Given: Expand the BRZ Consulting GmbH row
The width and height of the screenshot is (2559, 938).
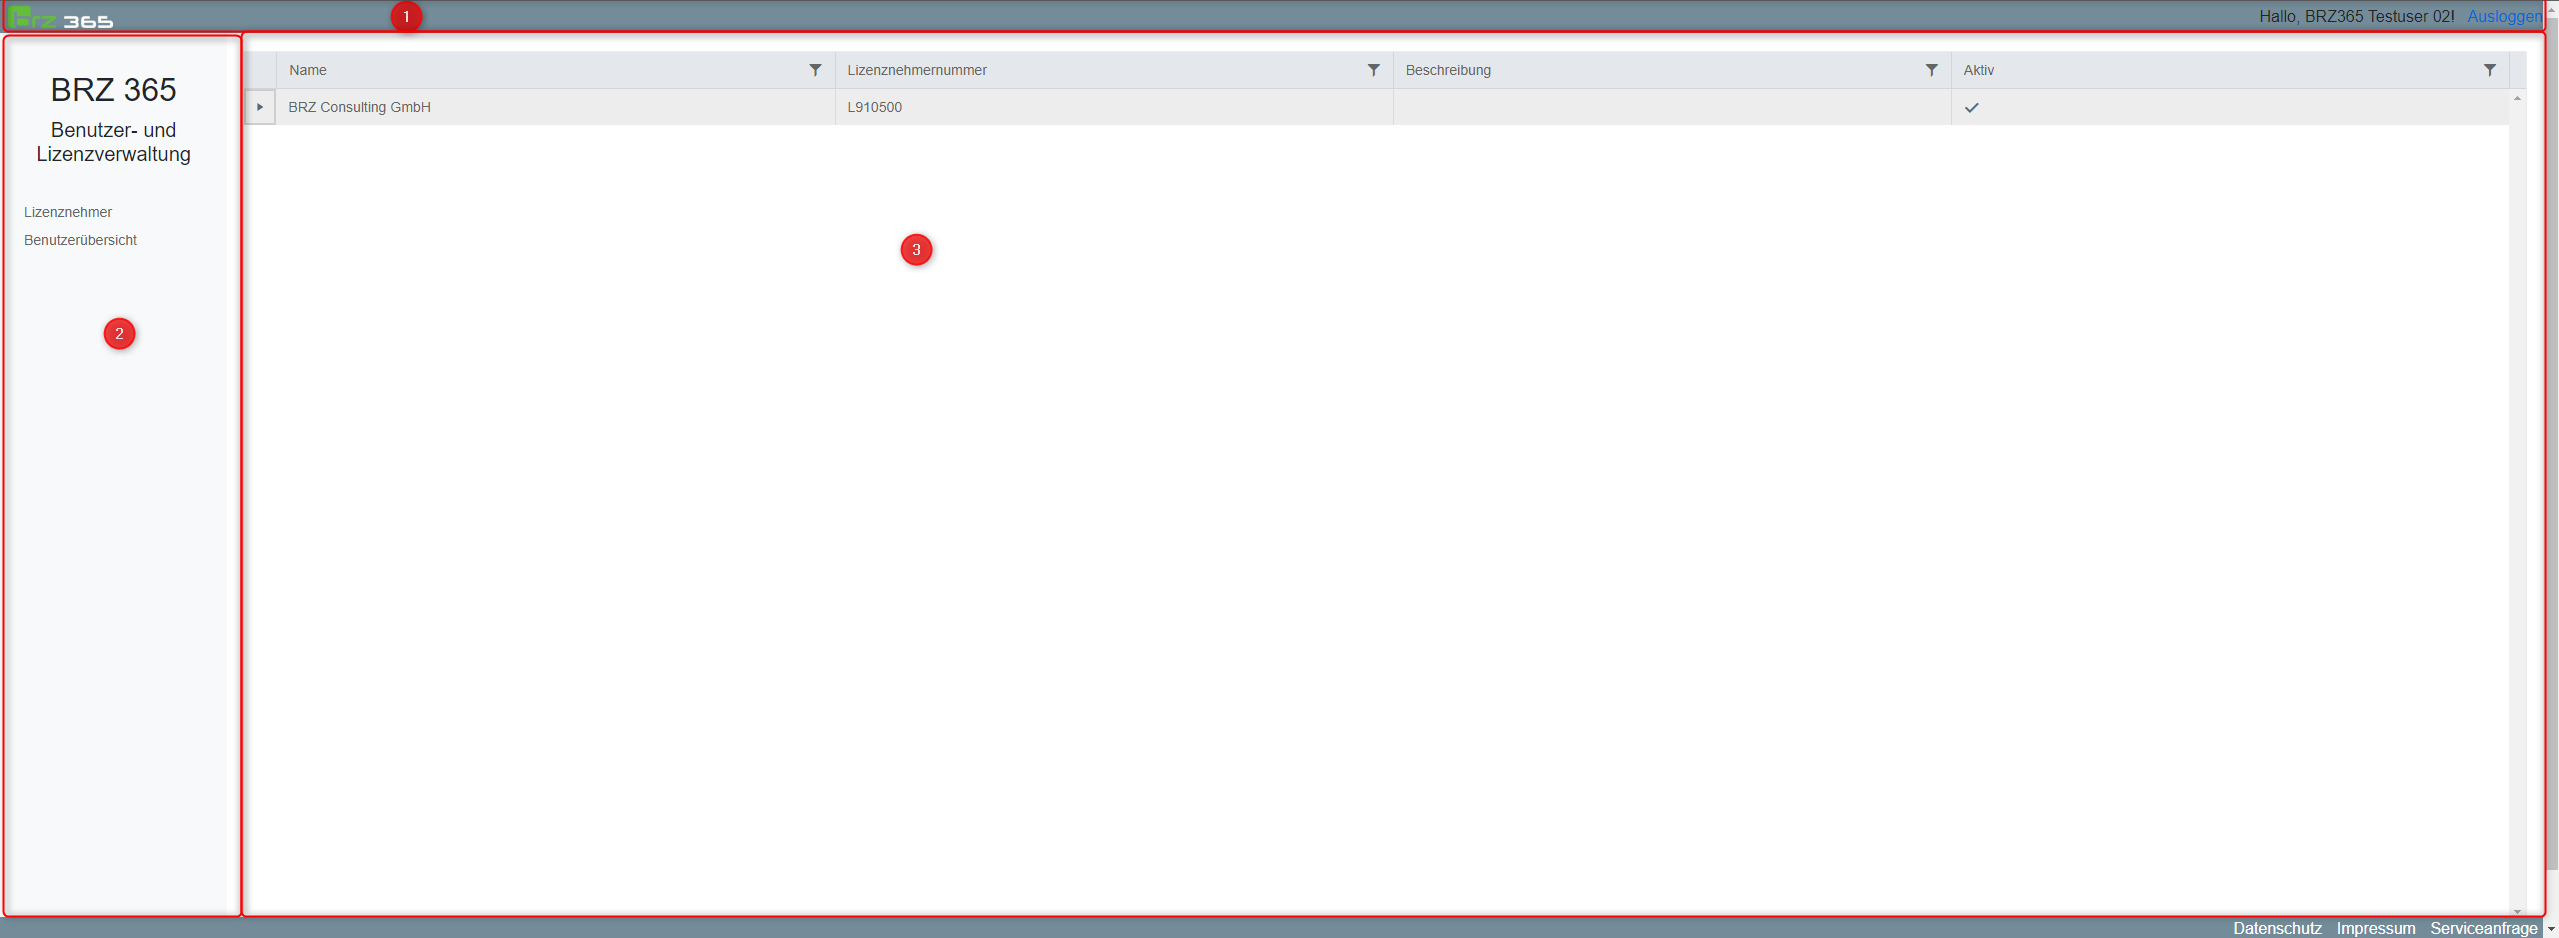Looking at the screenshot, I should 260,107.
